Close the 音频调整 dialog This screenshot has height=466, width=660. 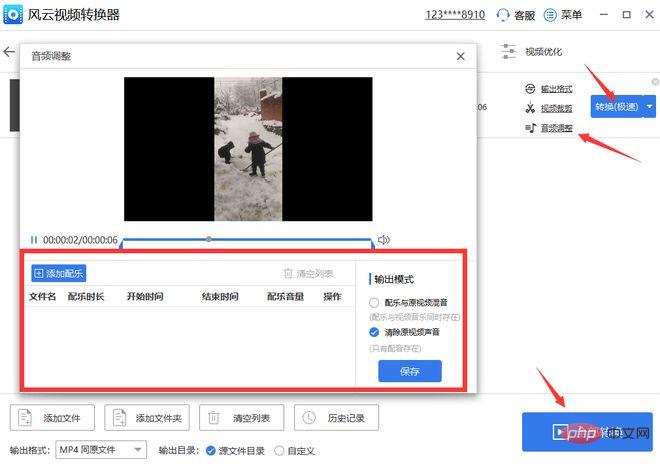coord(460,56)
